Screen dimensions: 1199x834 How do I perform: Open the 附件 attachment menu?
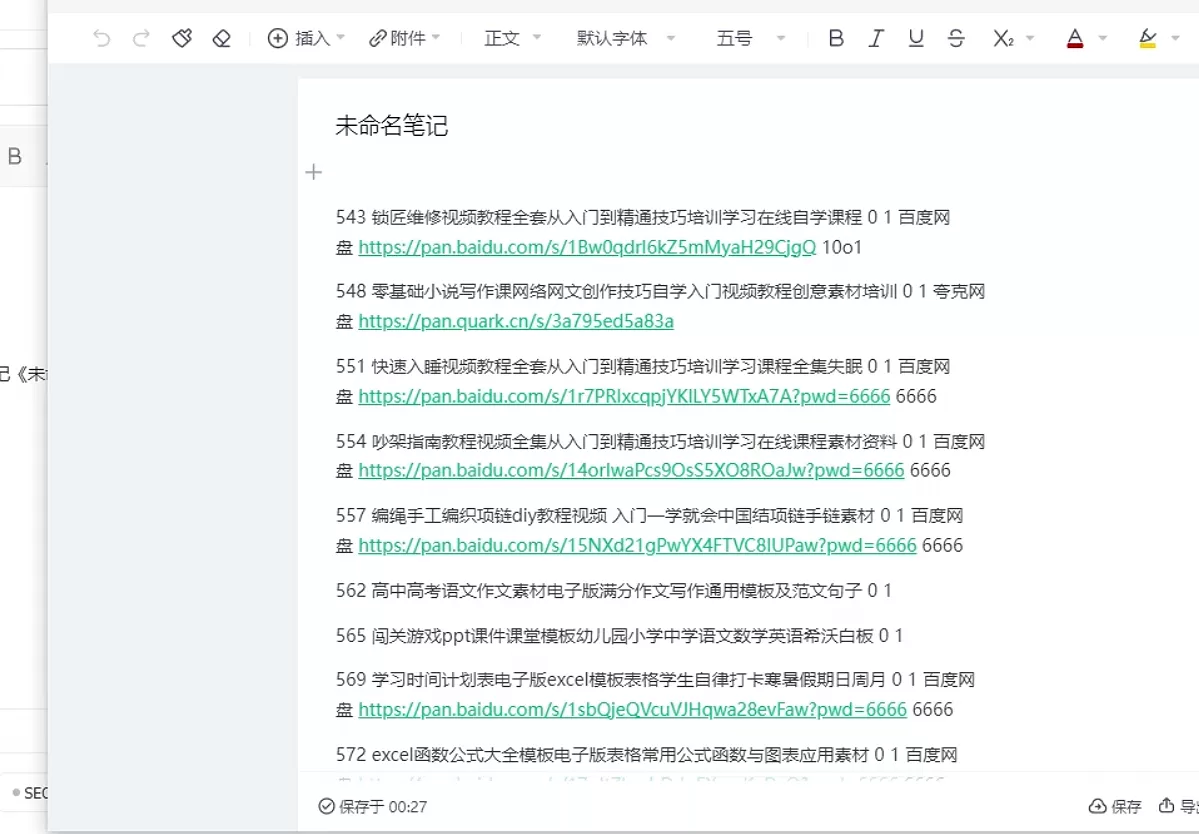405,38
